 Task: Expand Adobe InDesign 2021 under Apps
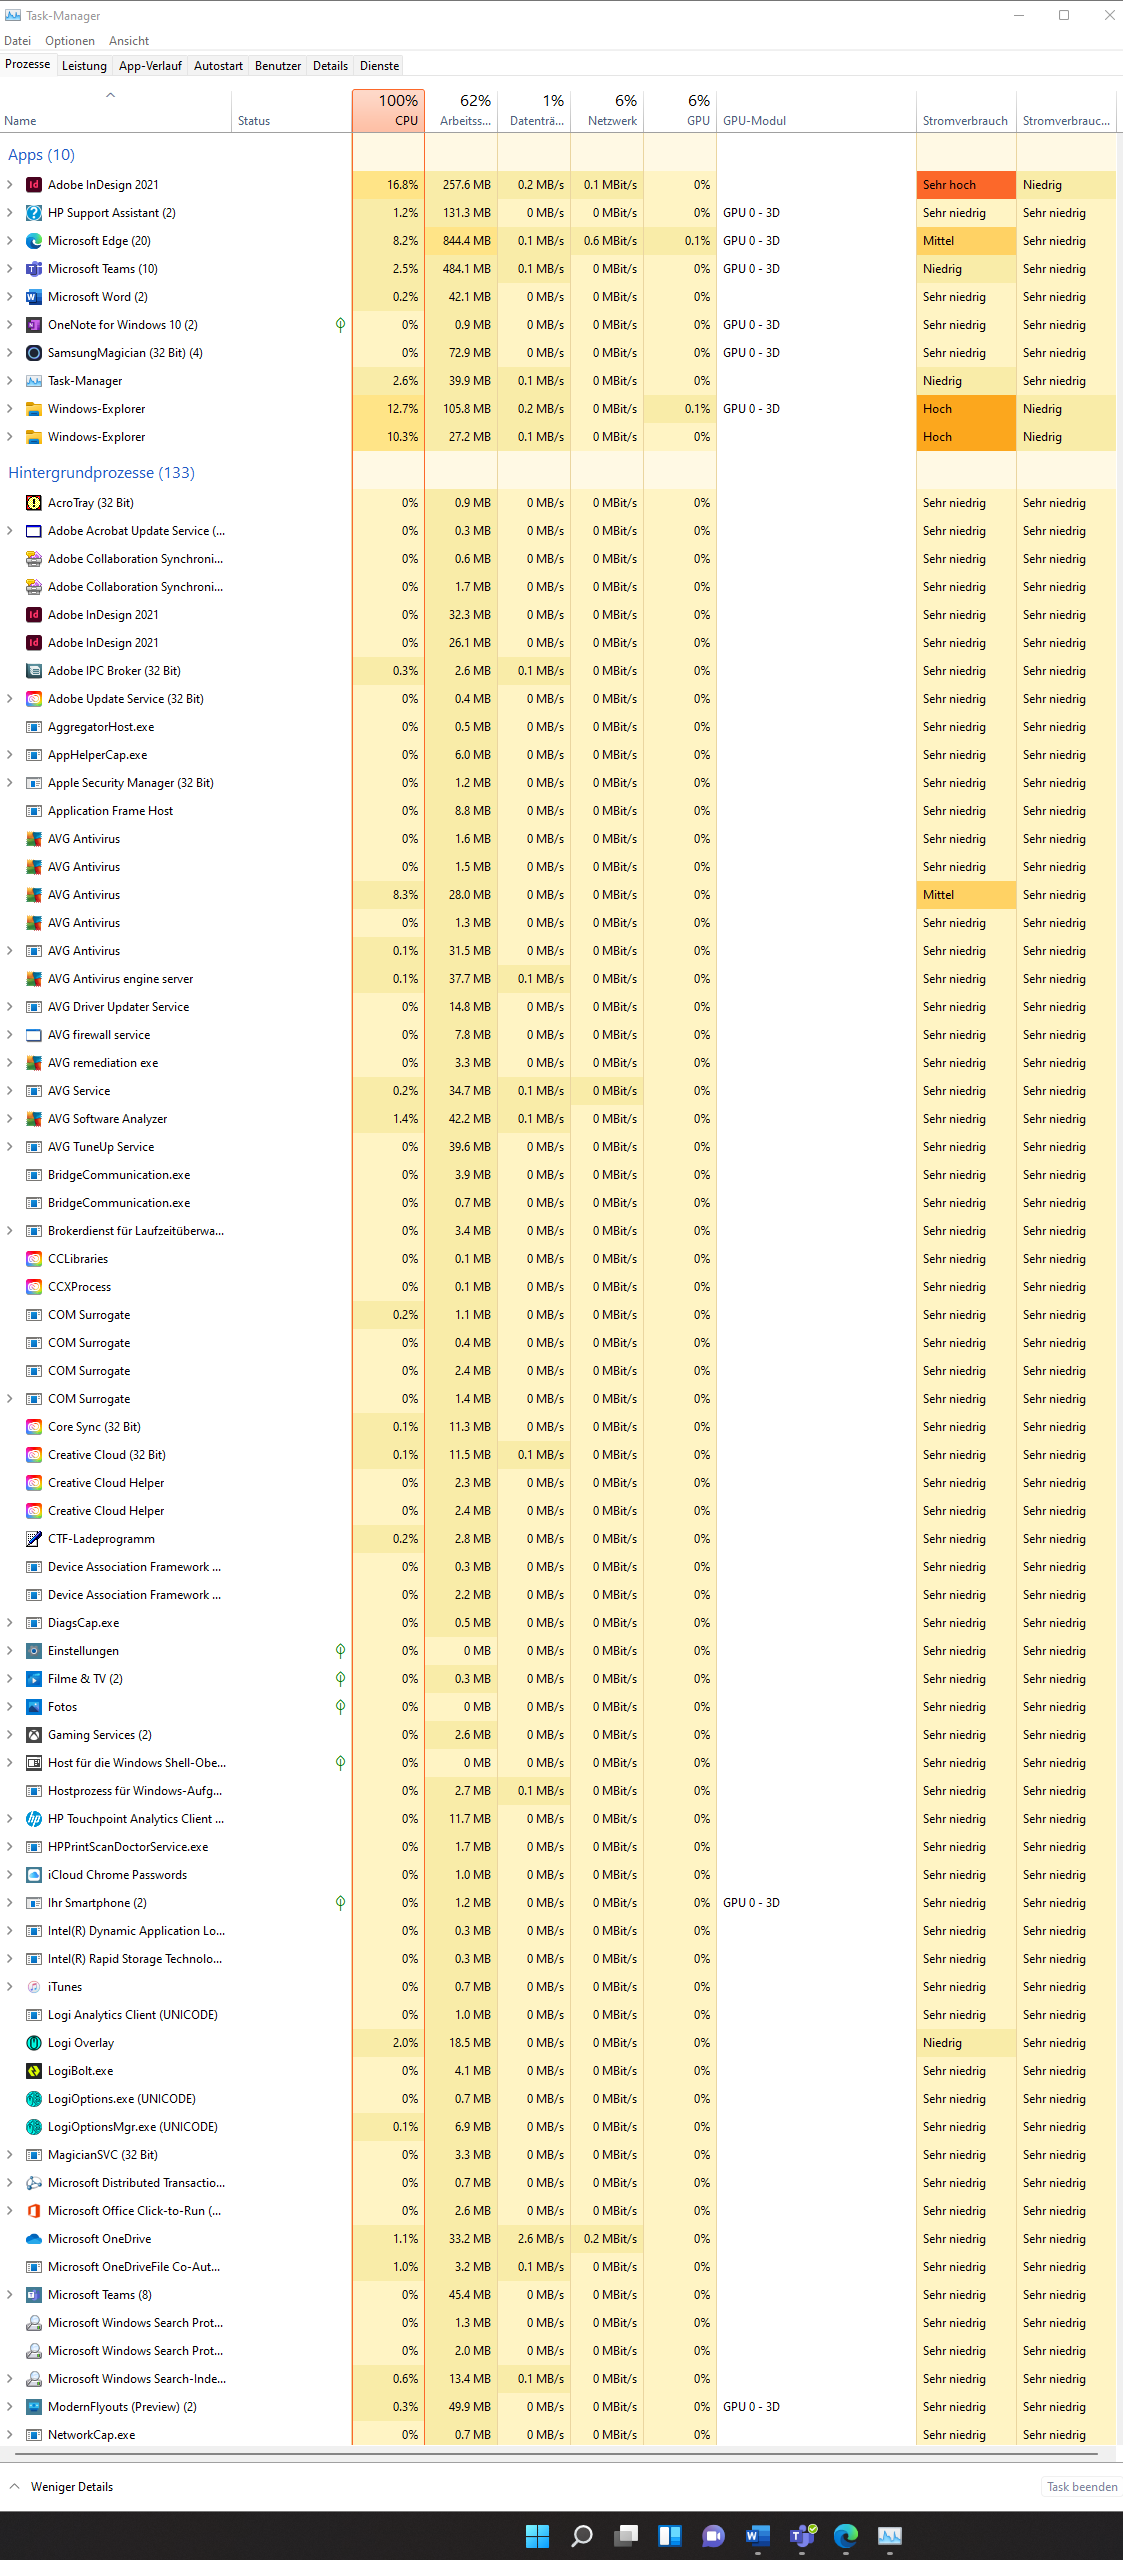tap(10, 185)
